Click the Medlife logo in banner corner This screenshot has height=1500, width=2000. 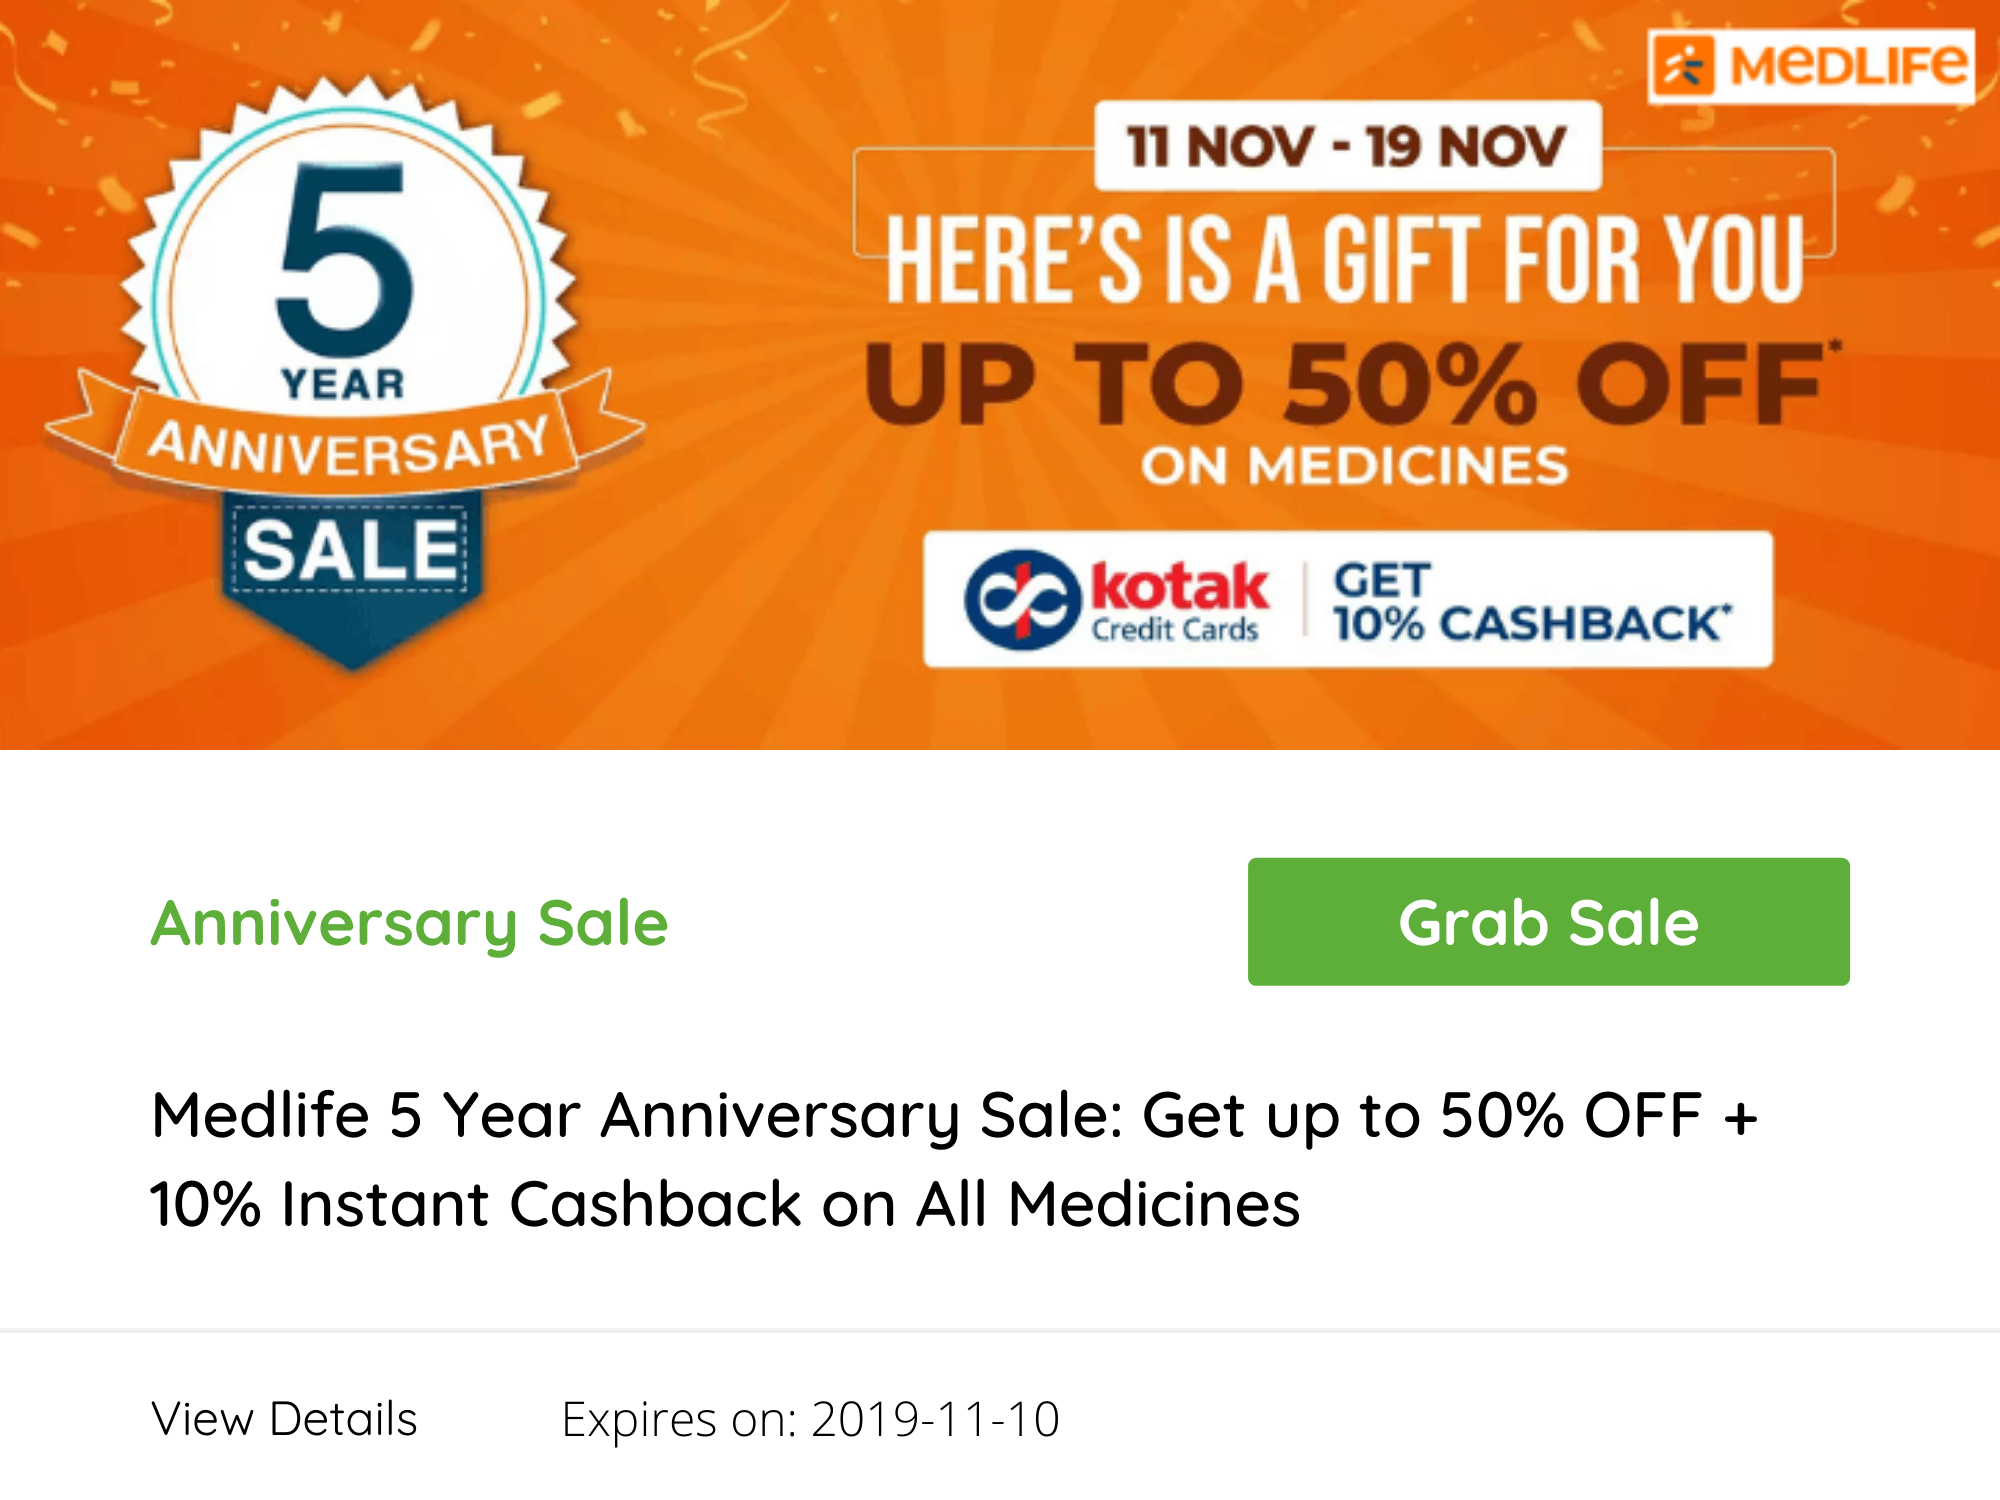coord(1811,67)
